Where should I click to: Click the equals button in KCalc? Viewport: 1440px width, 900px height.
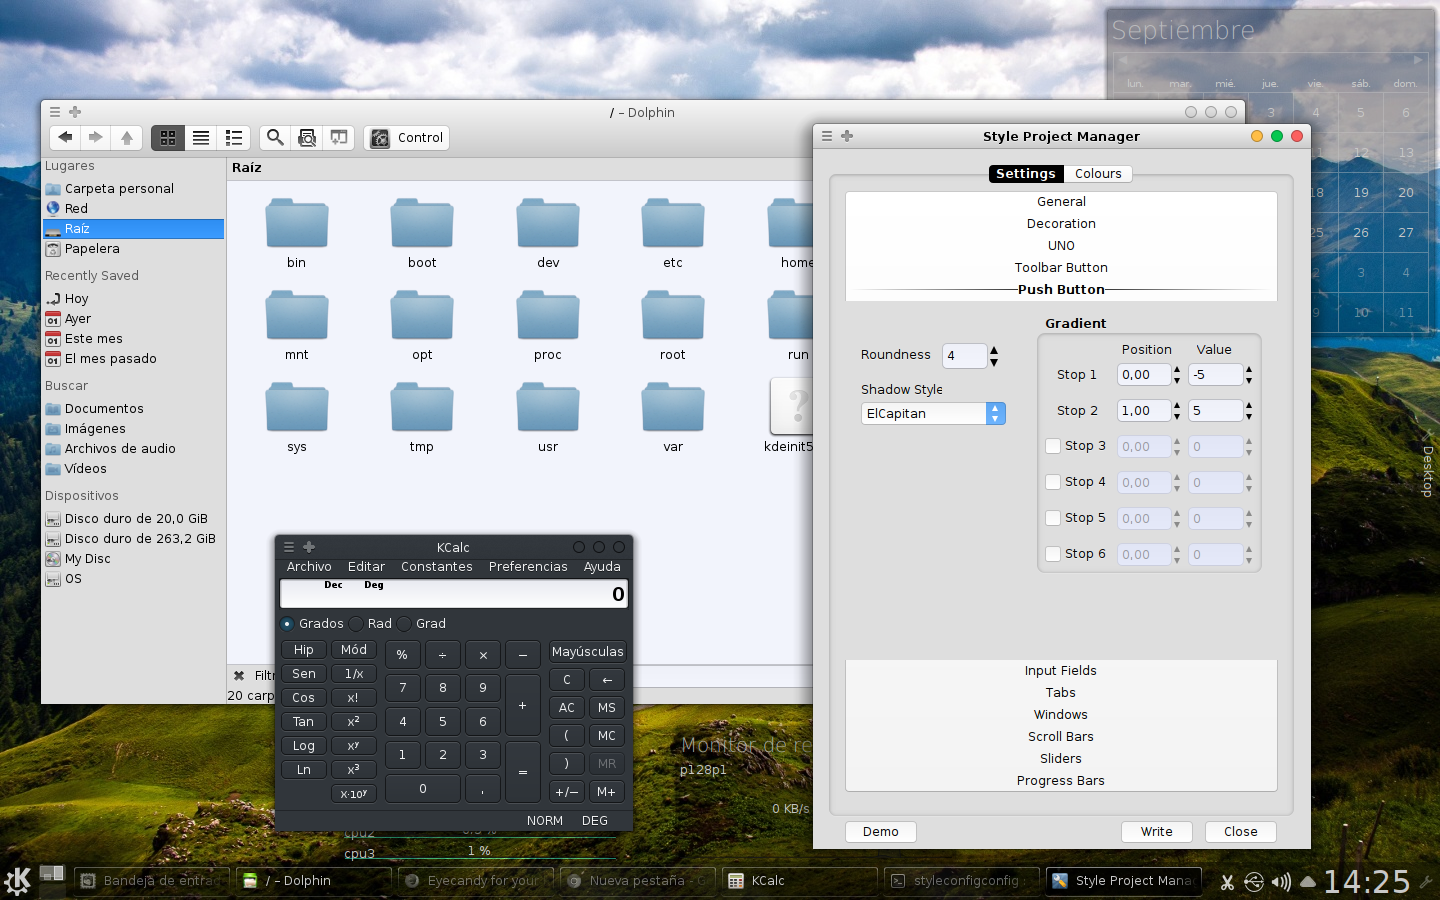click(523, 772)
